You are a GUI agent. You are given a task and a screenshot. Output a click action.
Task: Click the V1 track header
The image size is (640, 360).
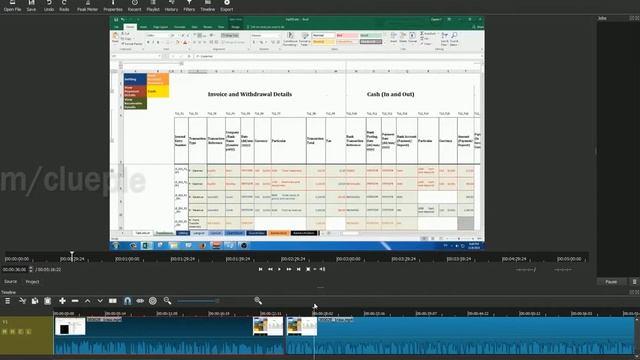click(x=27, y=336)
